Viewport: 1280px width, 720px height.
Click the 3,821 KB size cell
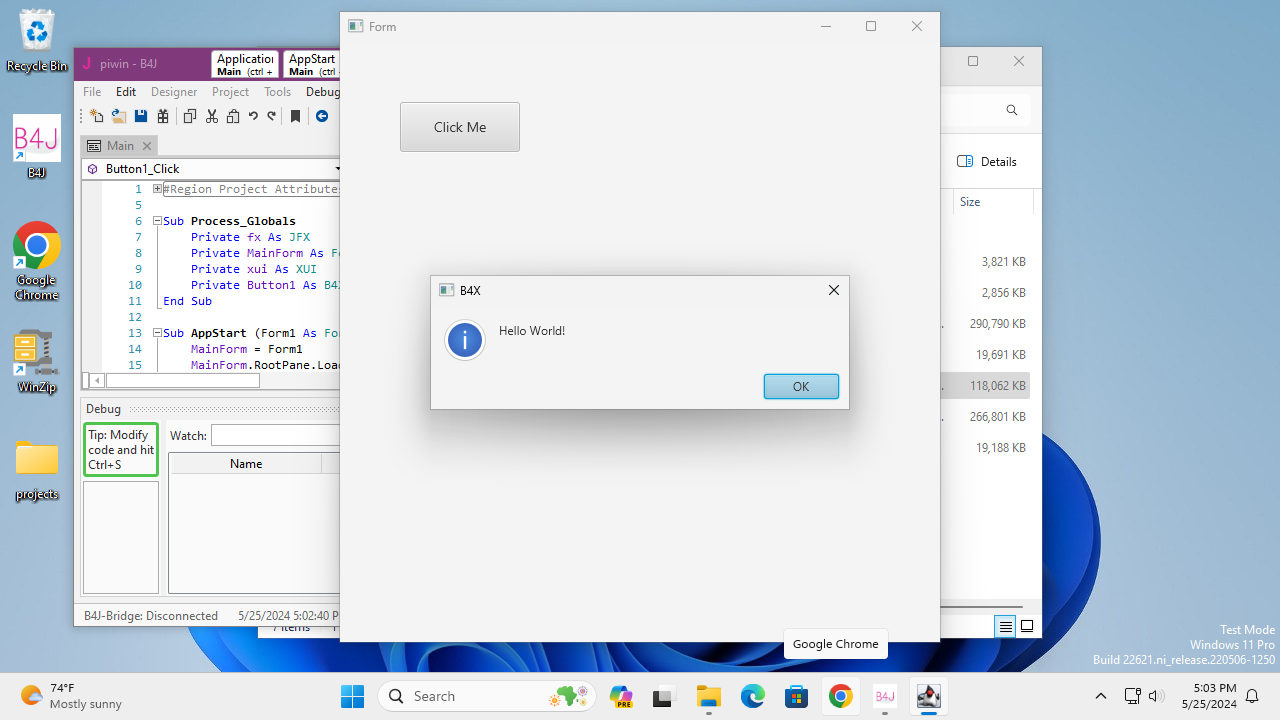[1004, 262]
